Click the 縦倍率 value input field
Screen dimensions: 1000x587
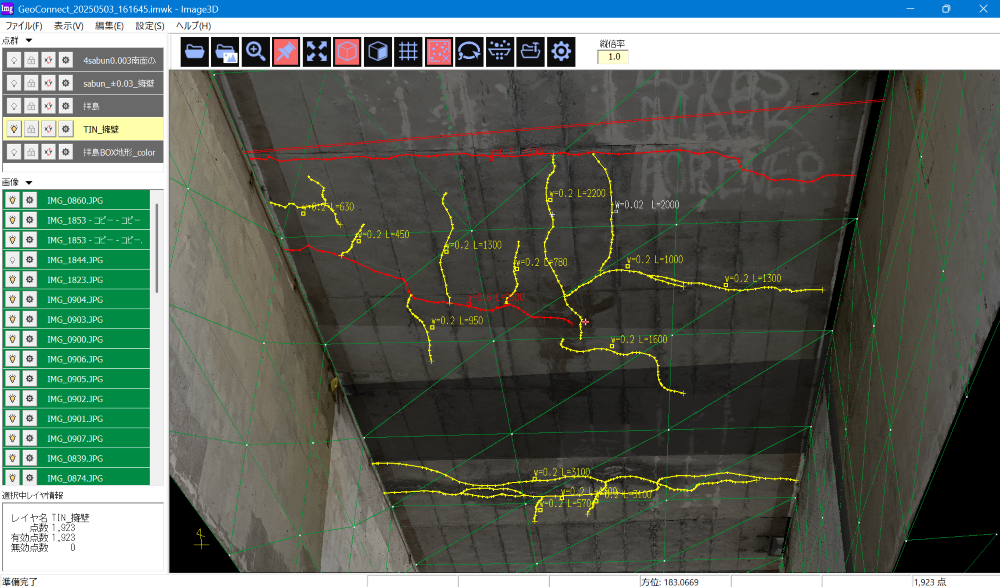612,57
